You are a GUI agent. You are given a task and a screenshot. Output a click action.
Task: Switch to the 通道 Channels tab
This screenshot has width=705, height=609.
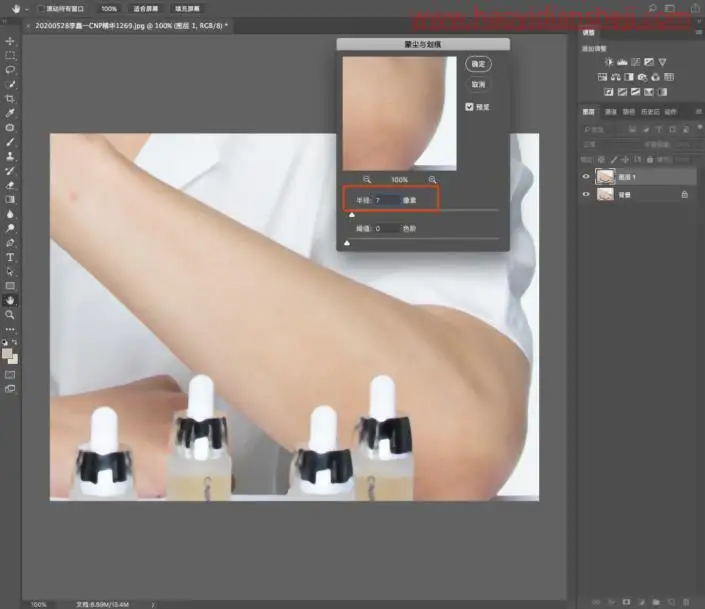tap(610, 112)
